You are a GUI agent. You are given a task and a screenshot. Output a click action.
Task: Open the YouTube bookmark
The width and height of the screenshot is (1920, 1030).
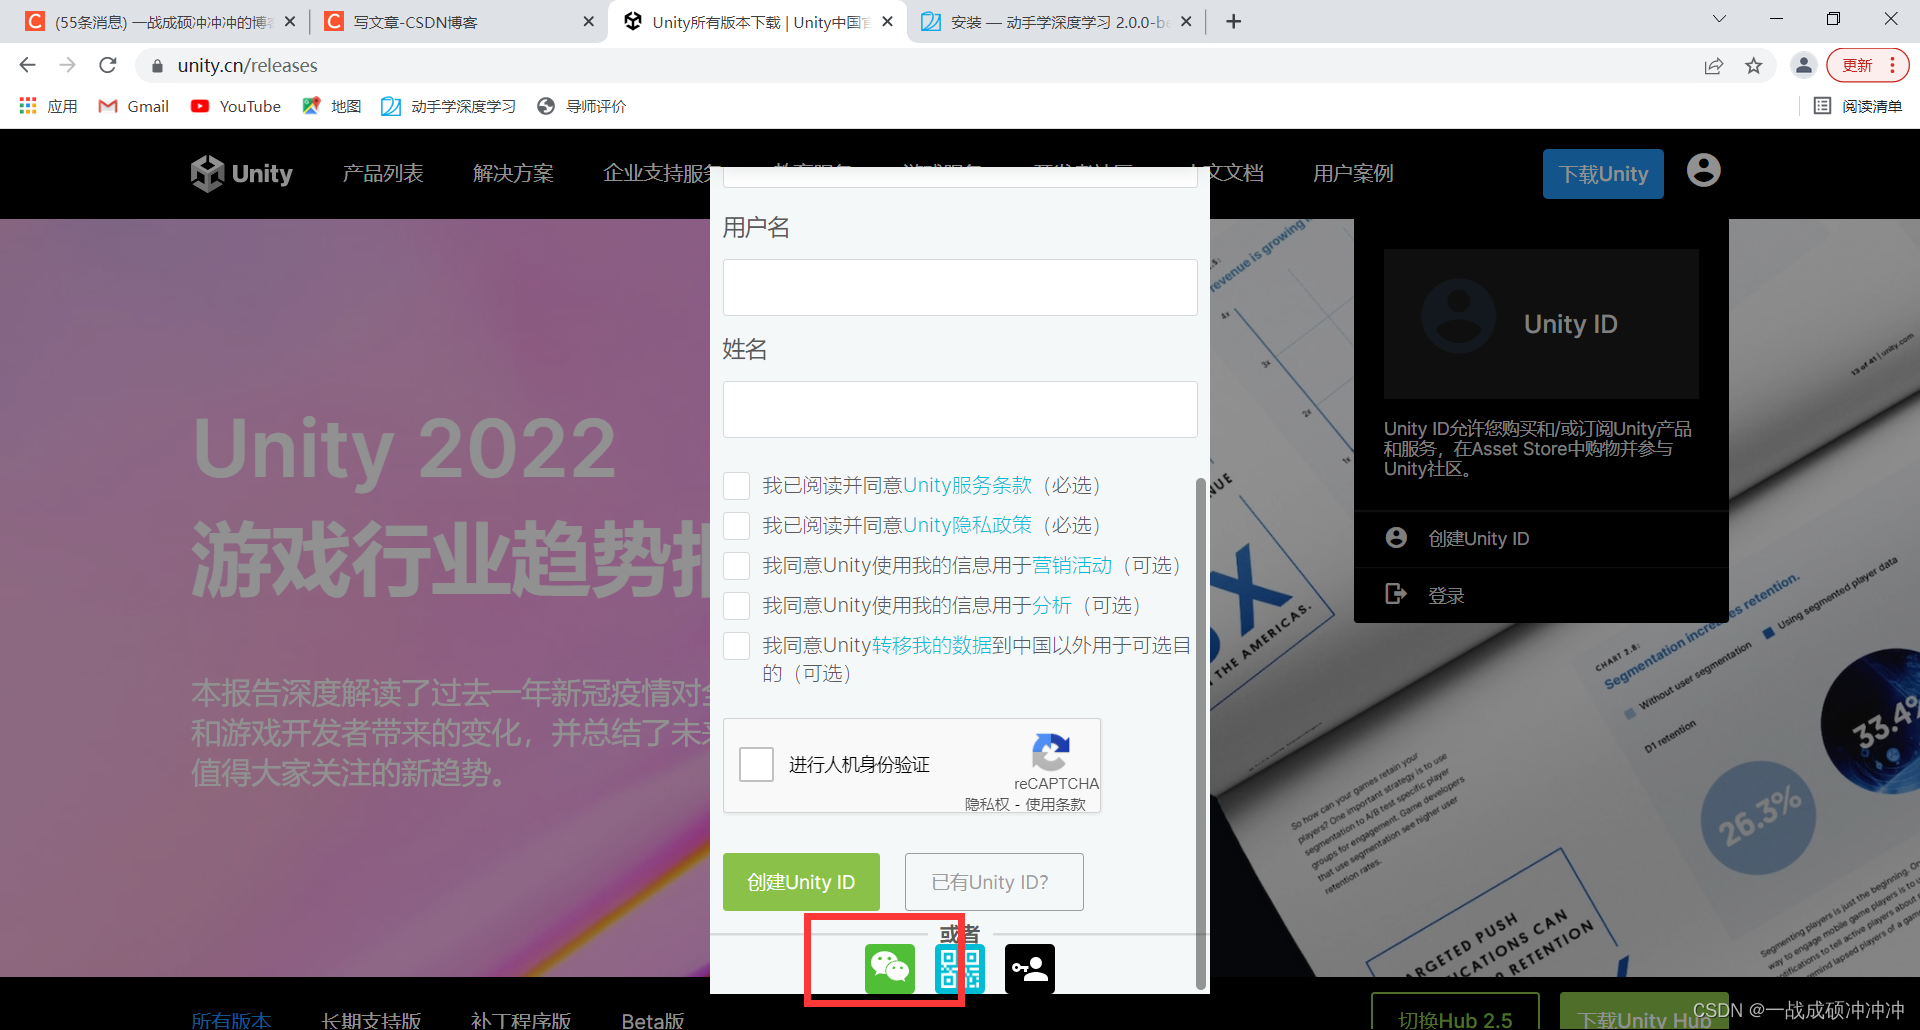(235, 106)
